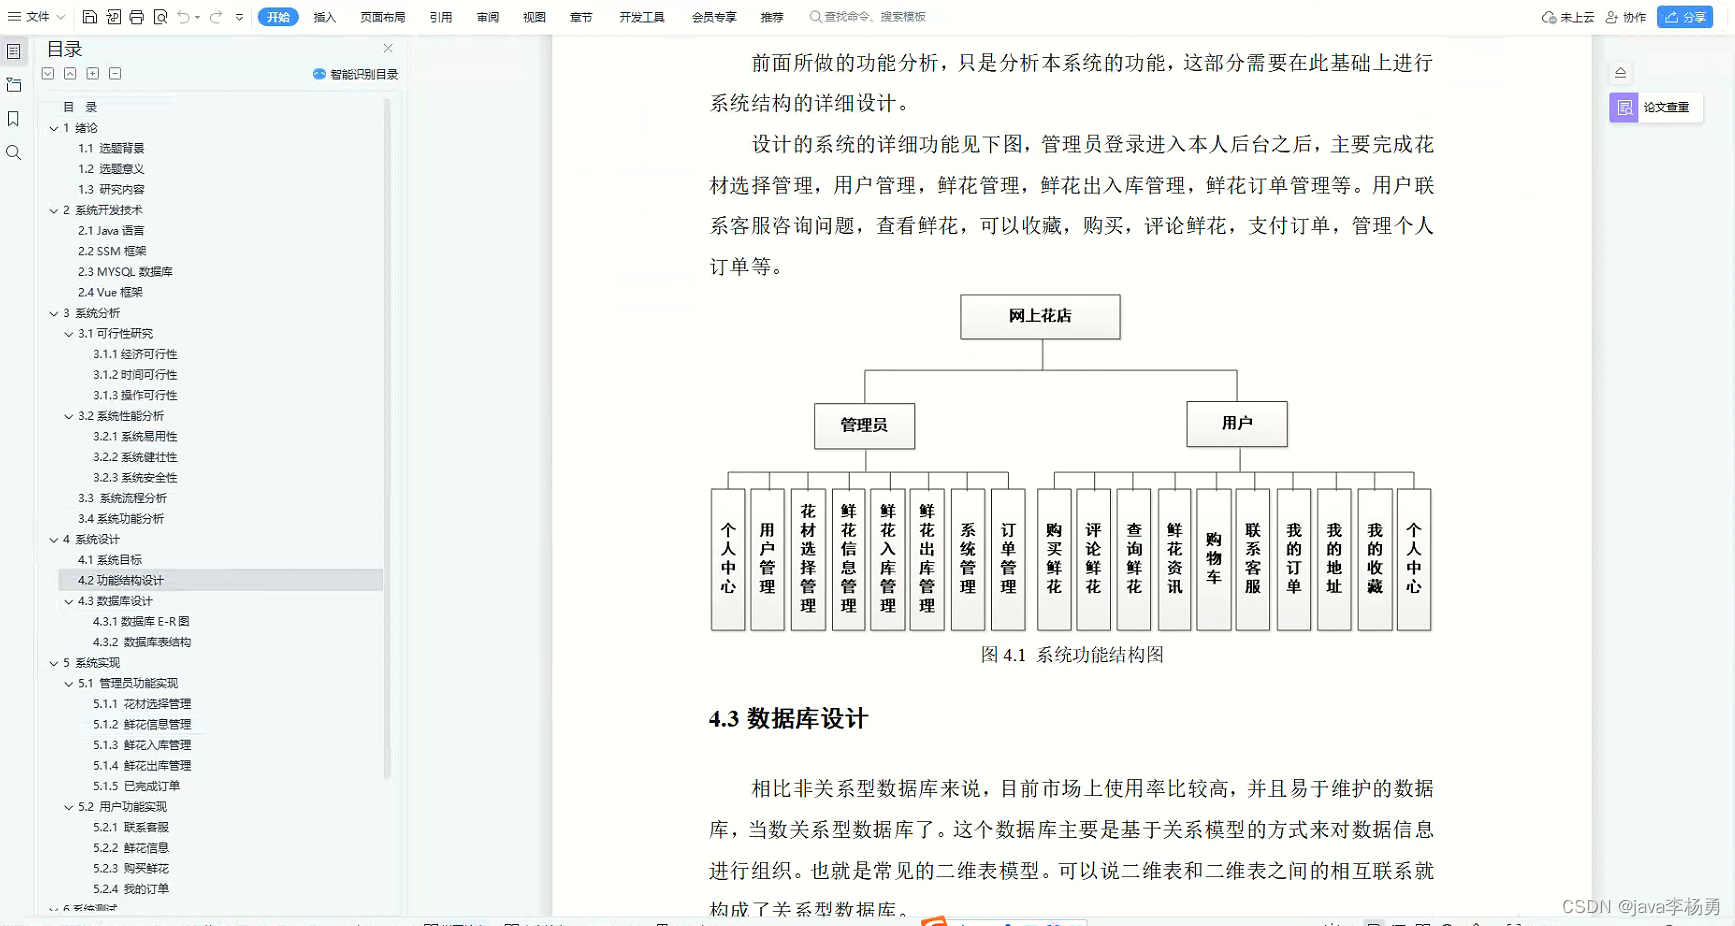Open the 章节 ribbon tab
Viewport: 1735px width, 926px height.
click(581, 17)
